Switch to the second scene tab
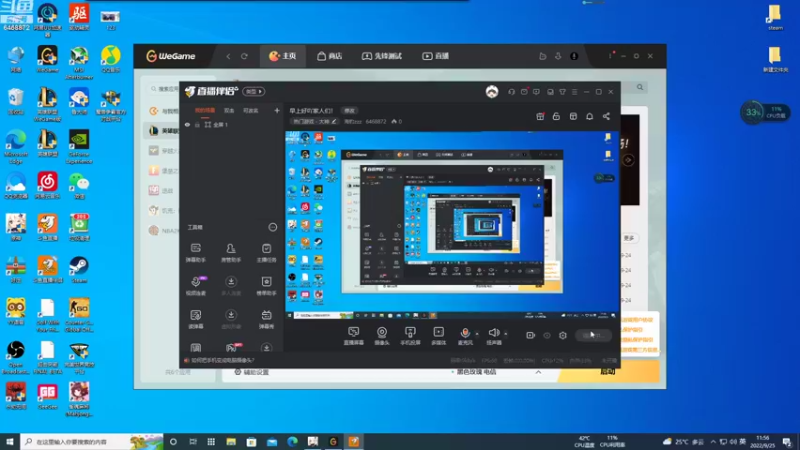This screenshot has width=800, height=450. pyautogui.click(x=229, y=110)
